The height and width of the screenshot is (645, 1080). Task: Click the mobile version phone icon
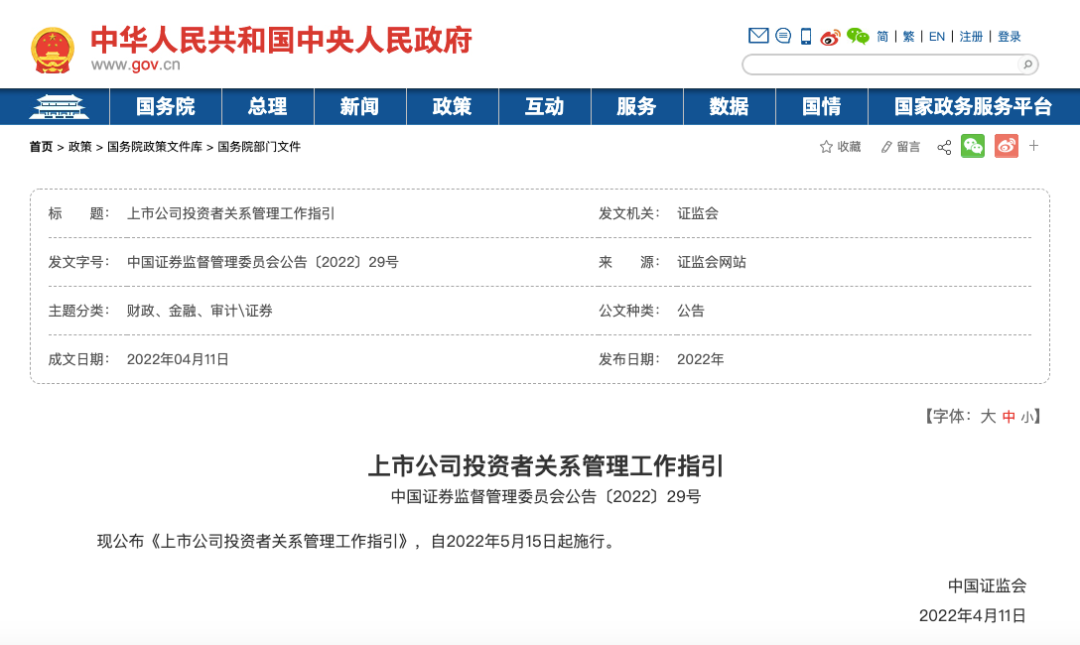[x=805, y=34]
